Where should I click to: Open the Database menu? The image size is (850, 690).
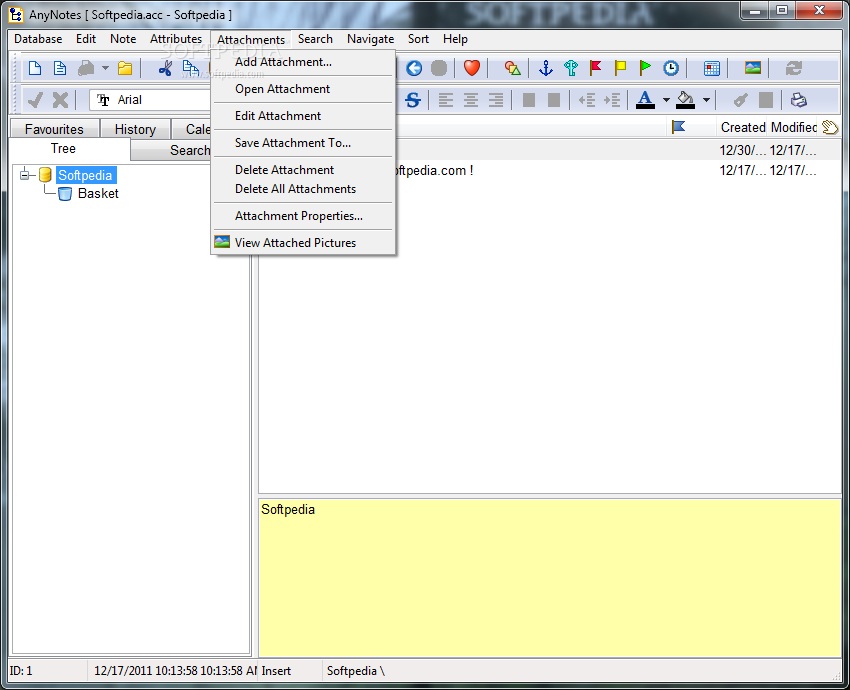[38, 39]
